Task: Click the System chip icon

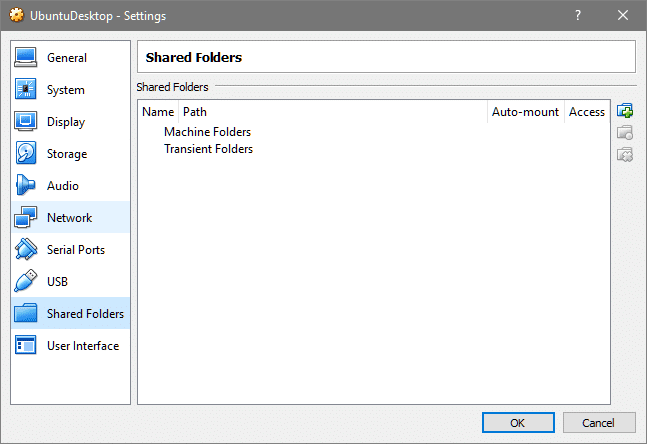Action: pos(26,90)
